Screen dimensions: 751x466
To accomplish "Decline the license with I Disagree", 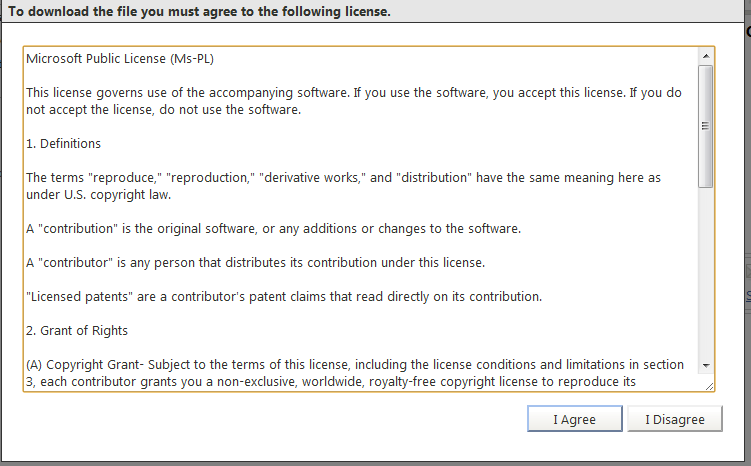I will 675,419.
